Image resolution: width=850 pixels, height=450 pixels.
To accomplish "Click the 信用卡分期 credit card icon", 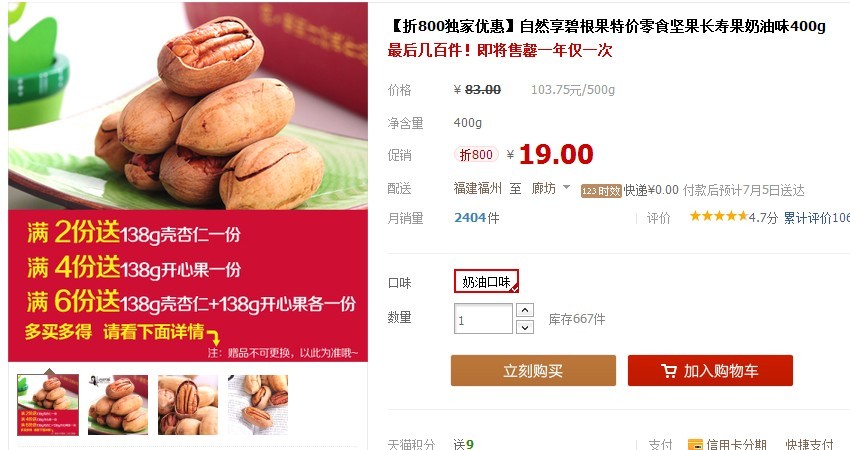I will pos(695,445).
